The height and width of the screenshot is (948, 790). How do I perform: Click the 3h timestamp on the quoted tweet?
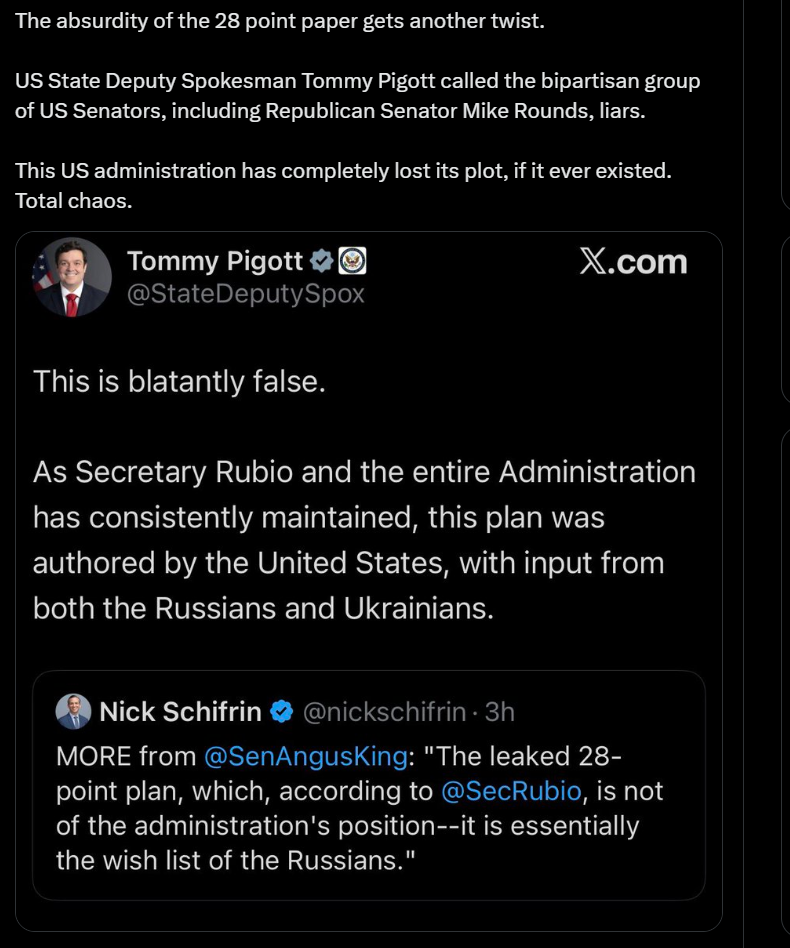[499, 712]
